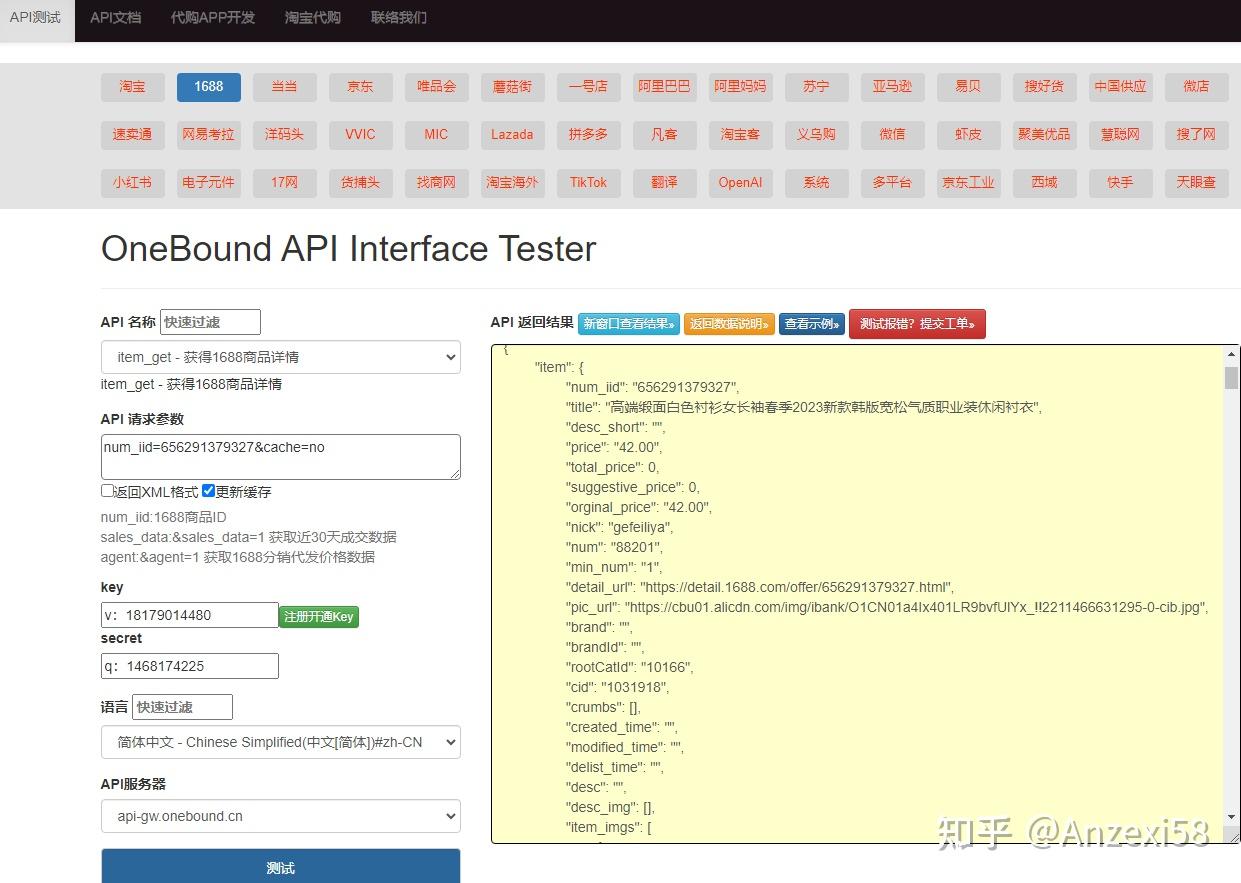Open the api-gw.onebound.cn server dropdown

(280, 816)
